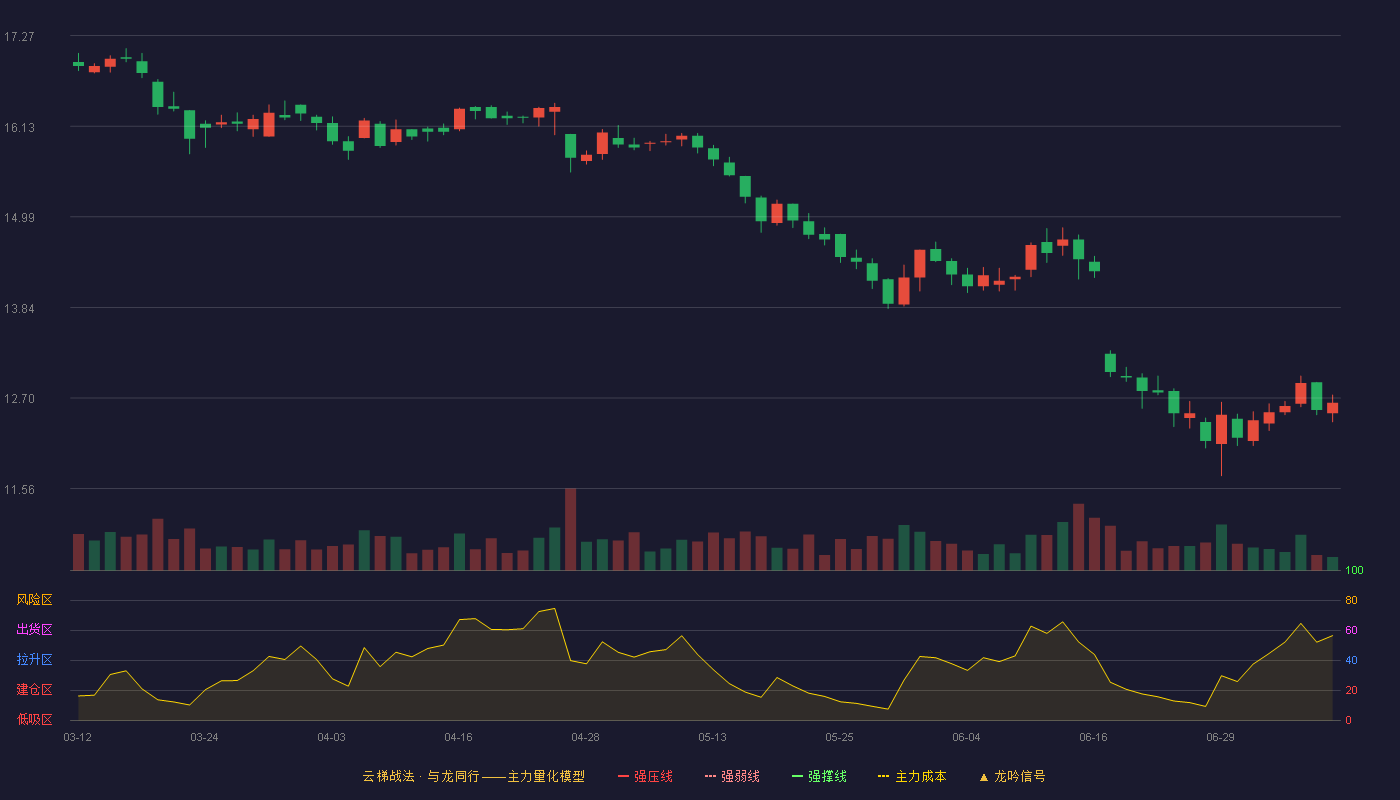Click the green 强撑线 legend line marker
1400x800 pixels.
pyautogui.click(x=797, y=776)
